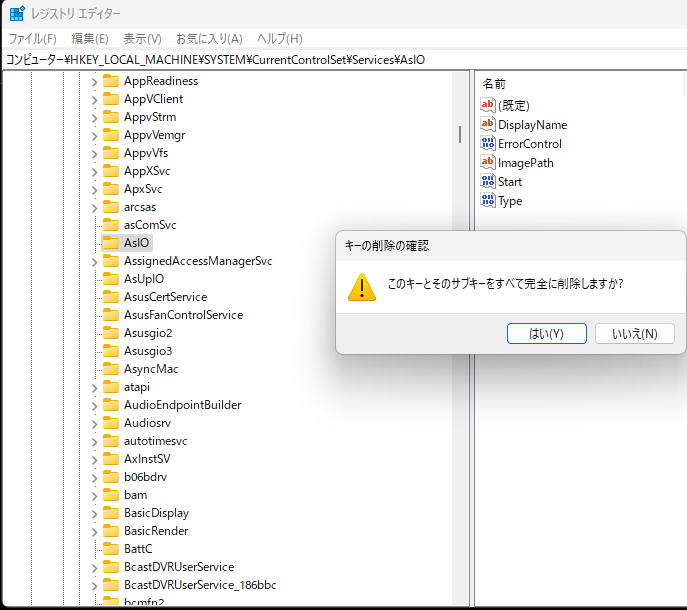Click the warning icon in the delete dialog
Image resolution: width=687 pixels, height=610 pixels.
point(361,287)
